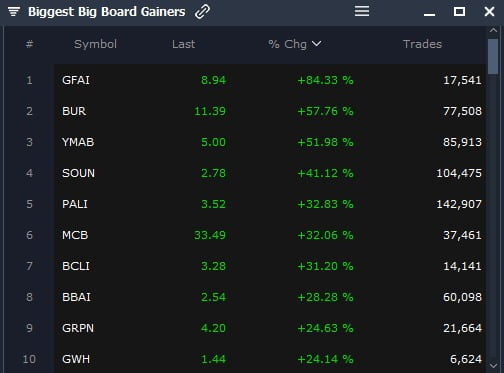The width and height of the screenshot is (504, 373).
Task: Close the Biggest Big Board Gainers window
Action: (x=489, y=12)
